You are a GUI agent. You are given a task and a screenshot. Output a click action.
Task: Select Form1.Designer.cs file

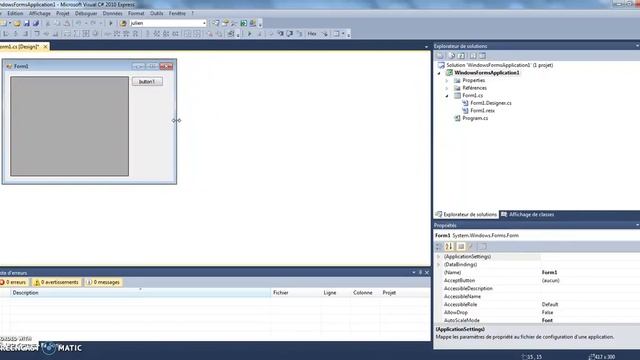(x=491, y=103)
